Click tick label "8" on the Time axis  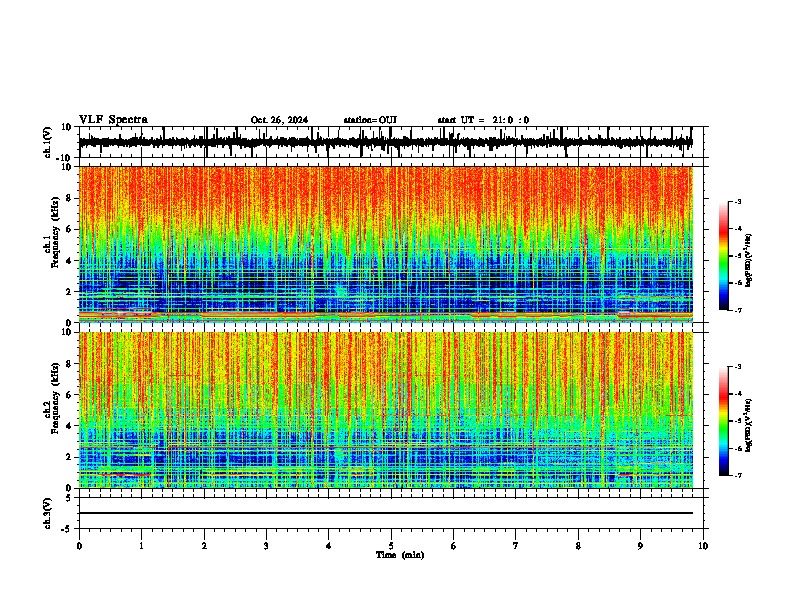[x=578, y=546]
